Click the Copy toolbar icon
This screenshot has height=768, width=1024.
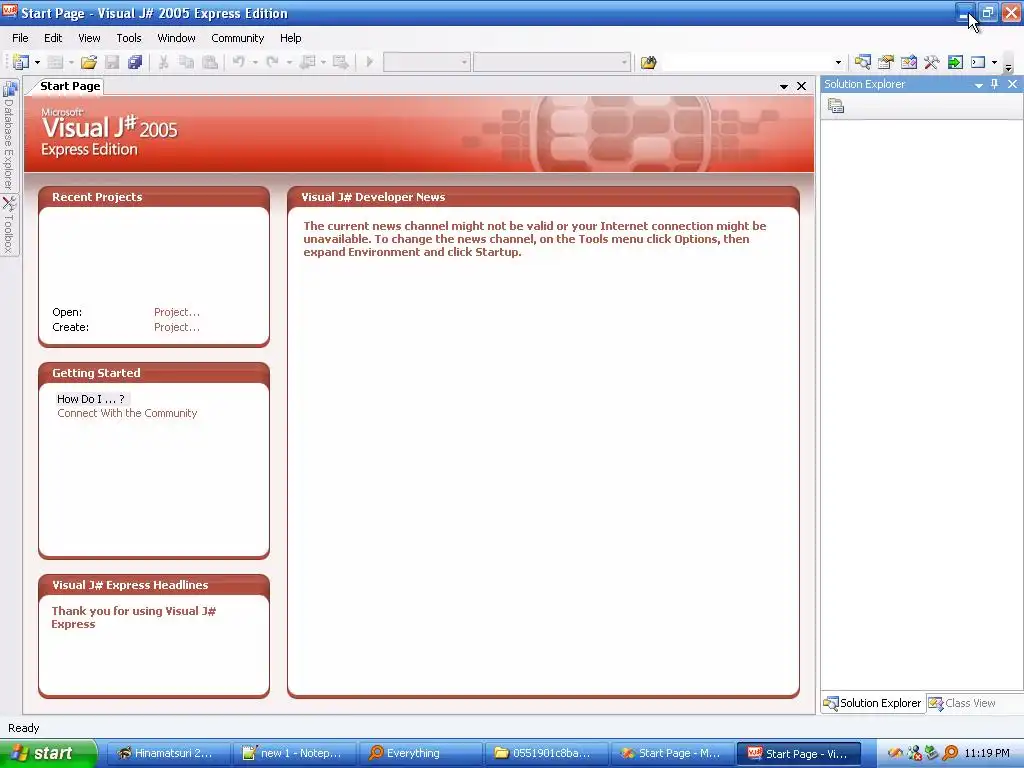(x=187, y=62)
